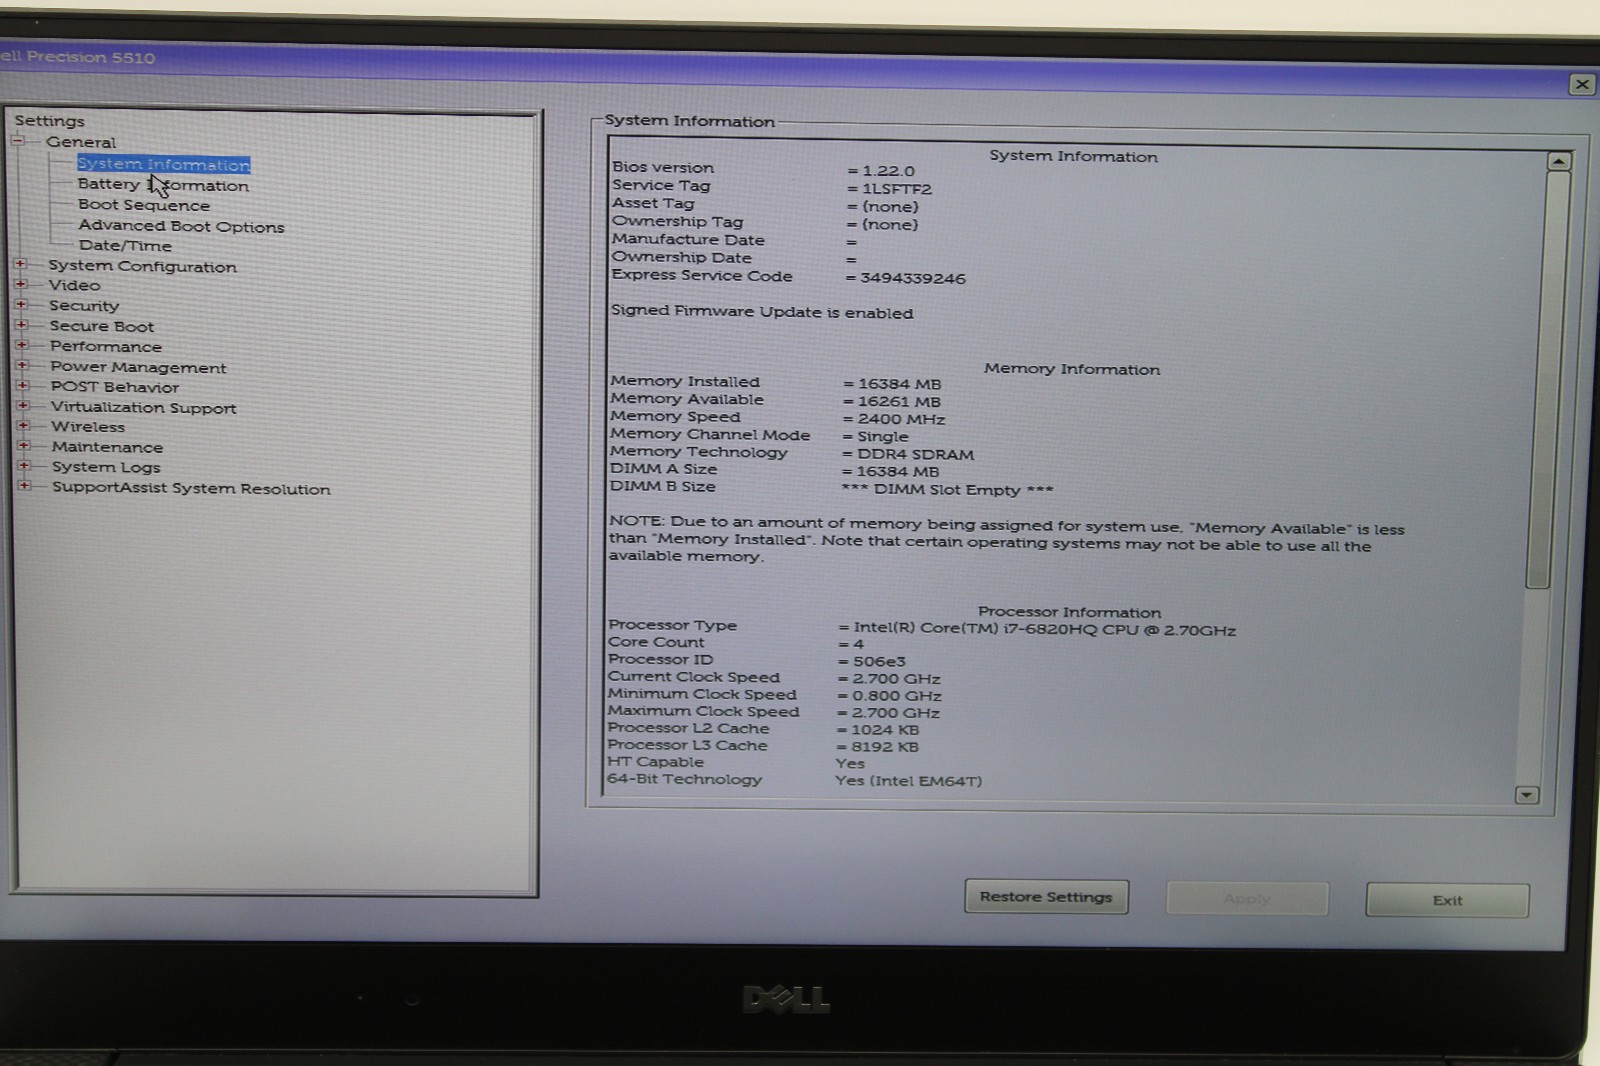Select System Information in the tree
Viewport: 1600px width, 1066px height.
pyautogui.click(x=163, y=164)
